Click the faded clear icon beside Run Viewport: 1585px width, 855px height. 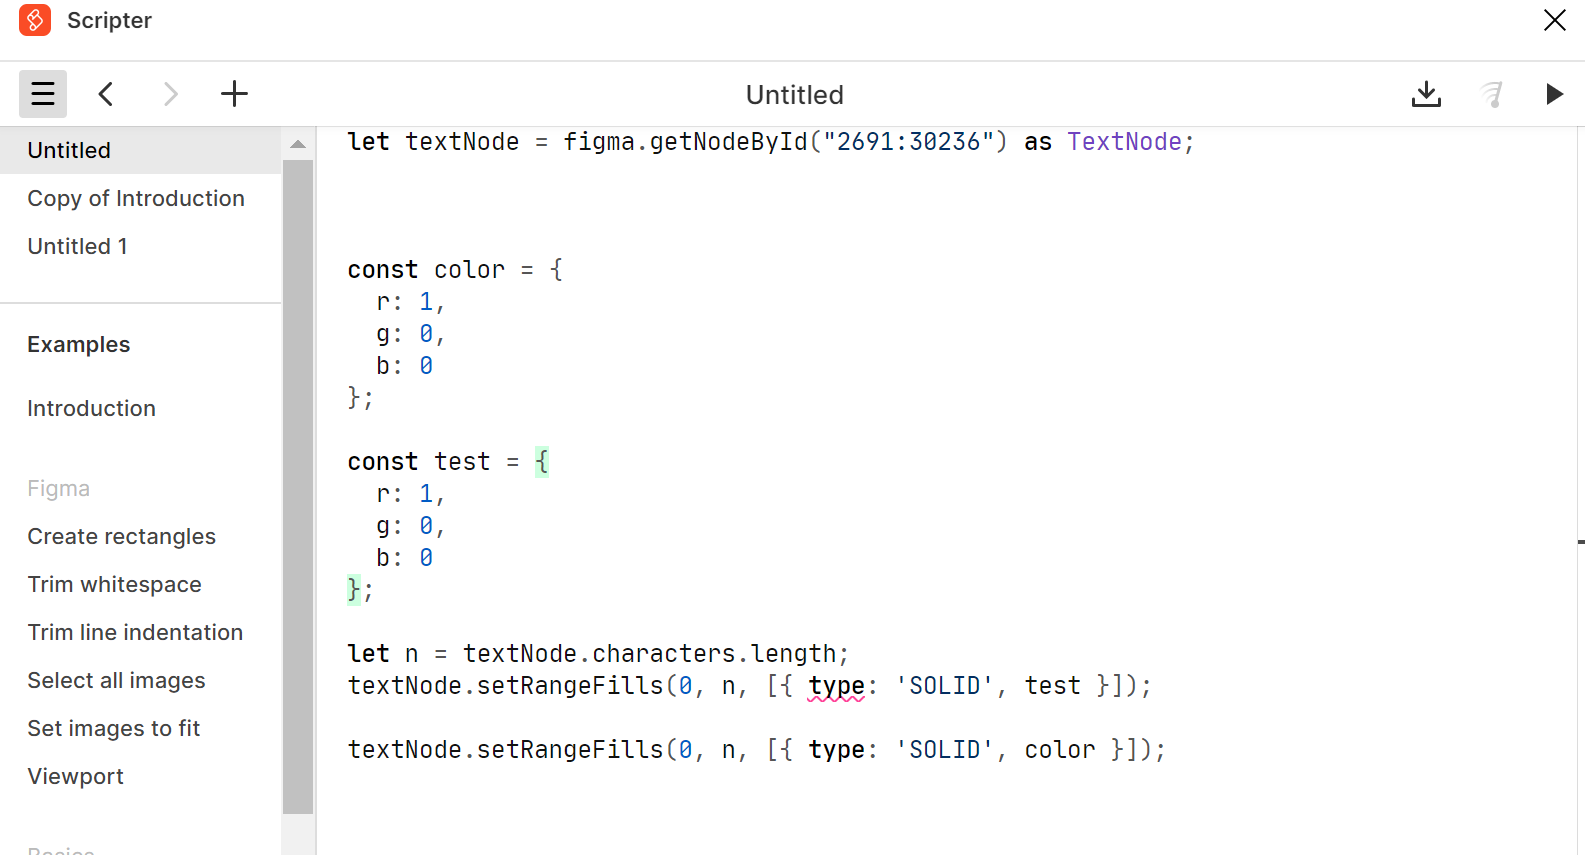(x=1491, y=94)
